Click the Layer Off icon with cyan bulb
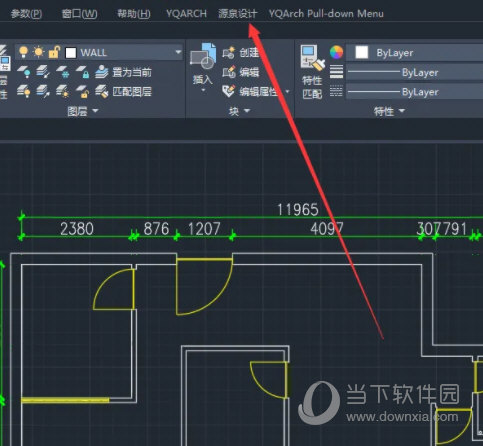The height and width of the screenshot is (446, 483). click(24, 72)
